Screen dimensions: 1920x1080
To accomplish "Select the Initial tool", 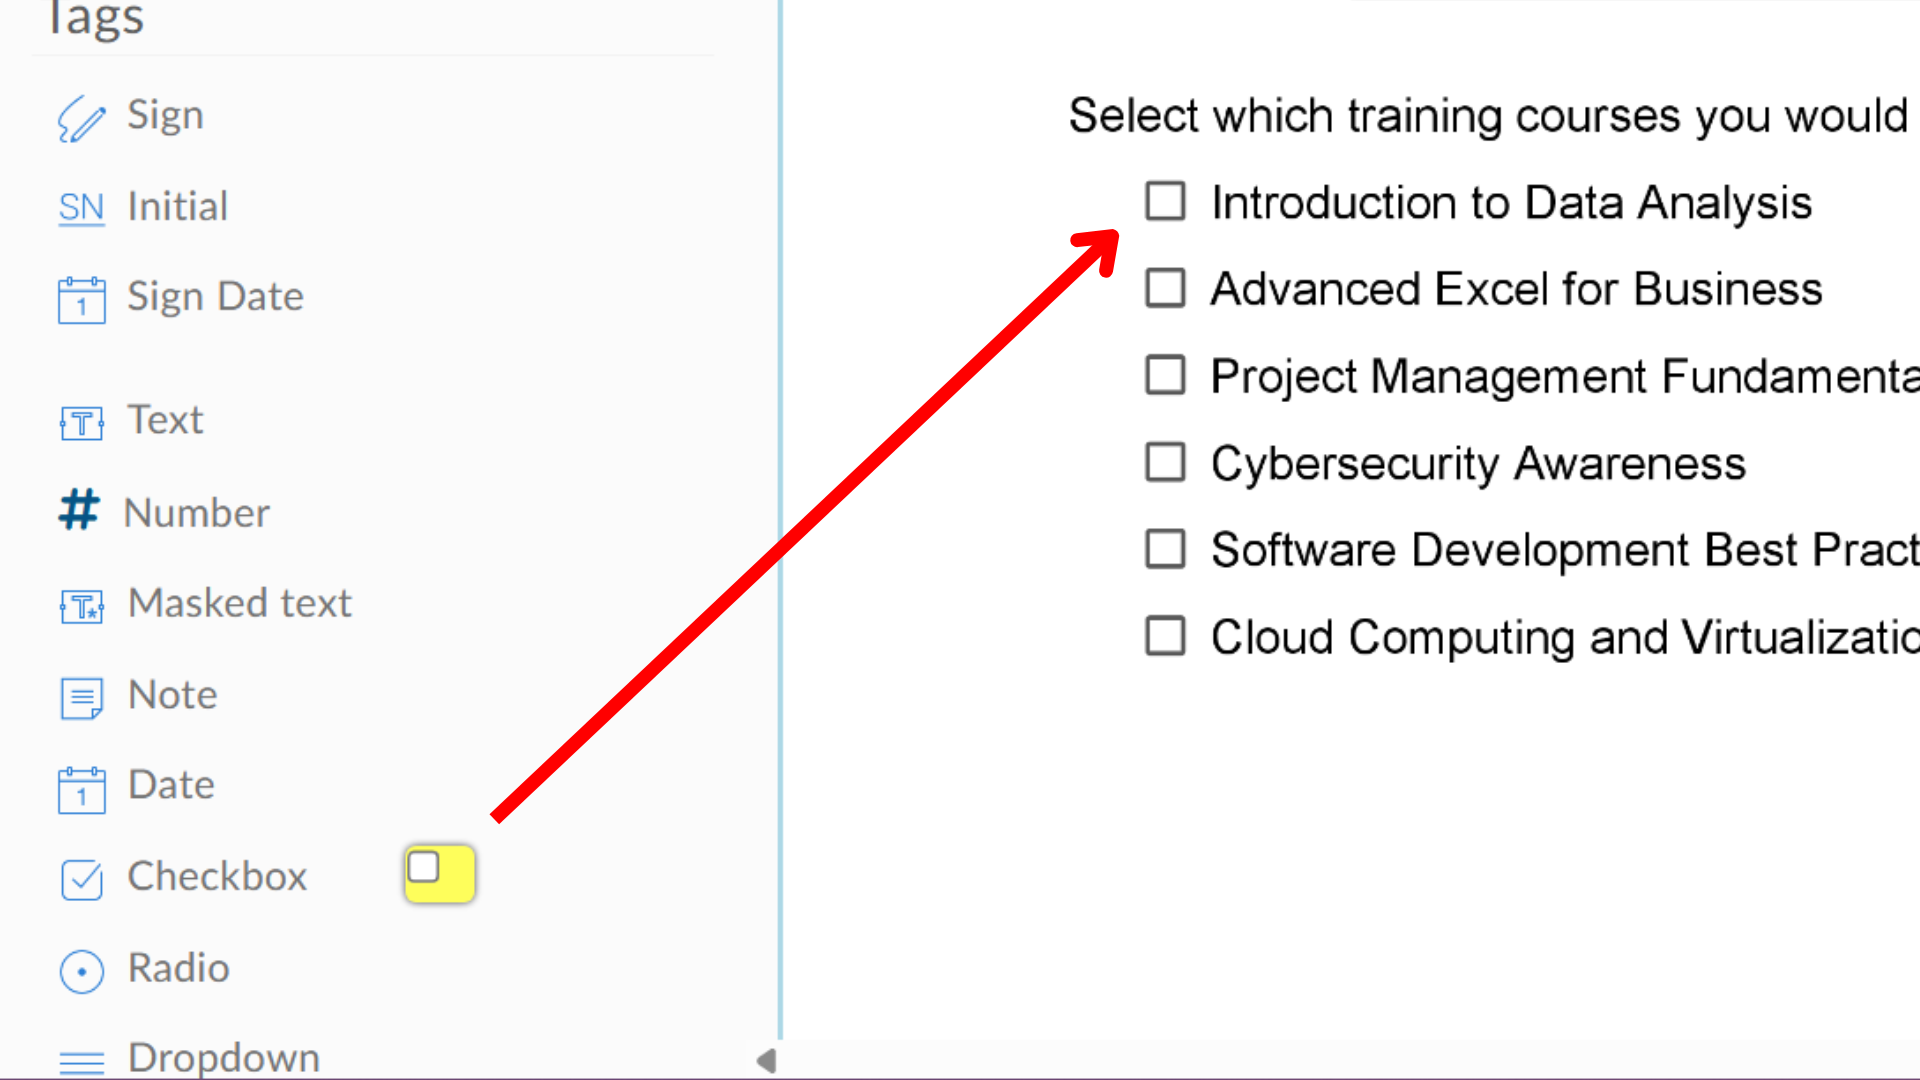I will pos(177,207).
